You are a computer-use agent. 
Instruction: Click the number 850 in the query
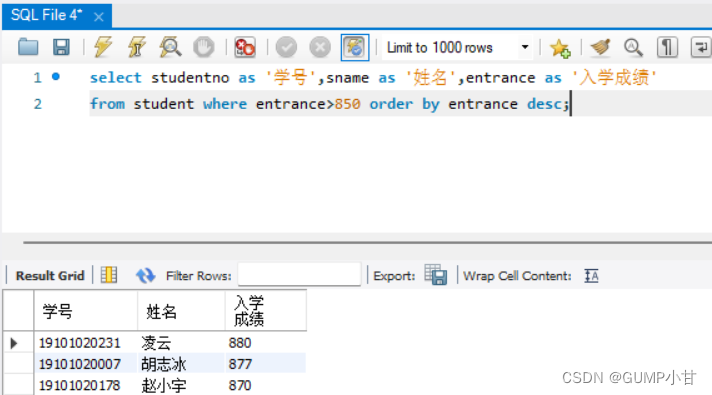tap(347, 104)
